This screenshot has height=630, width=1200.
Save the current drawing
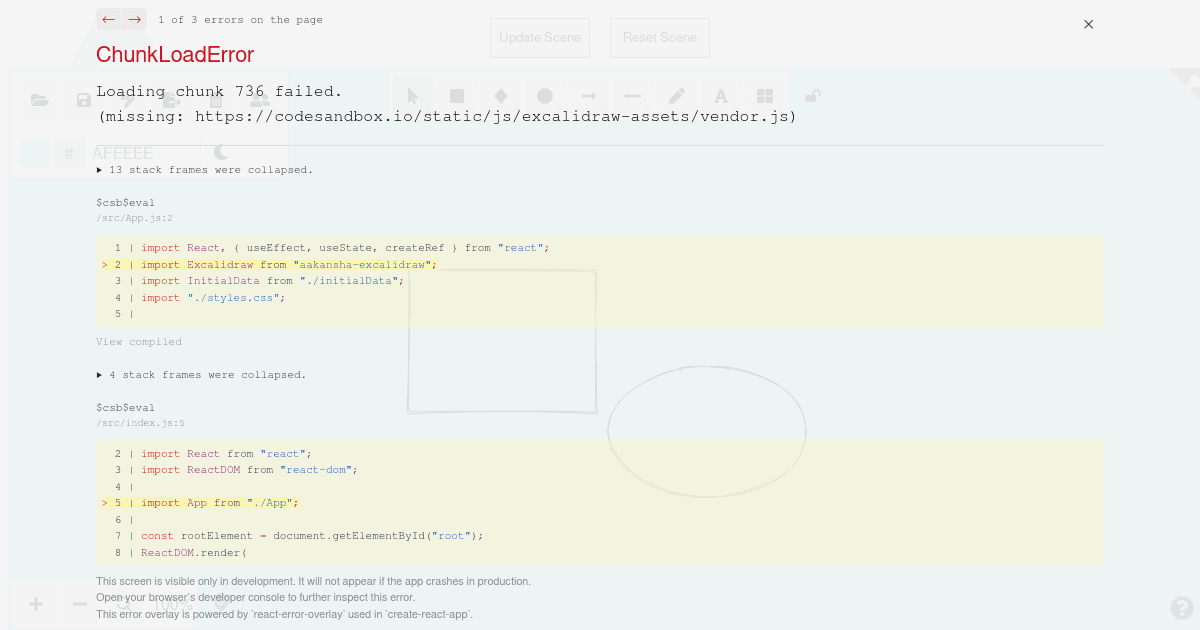[x=84, y=99]
